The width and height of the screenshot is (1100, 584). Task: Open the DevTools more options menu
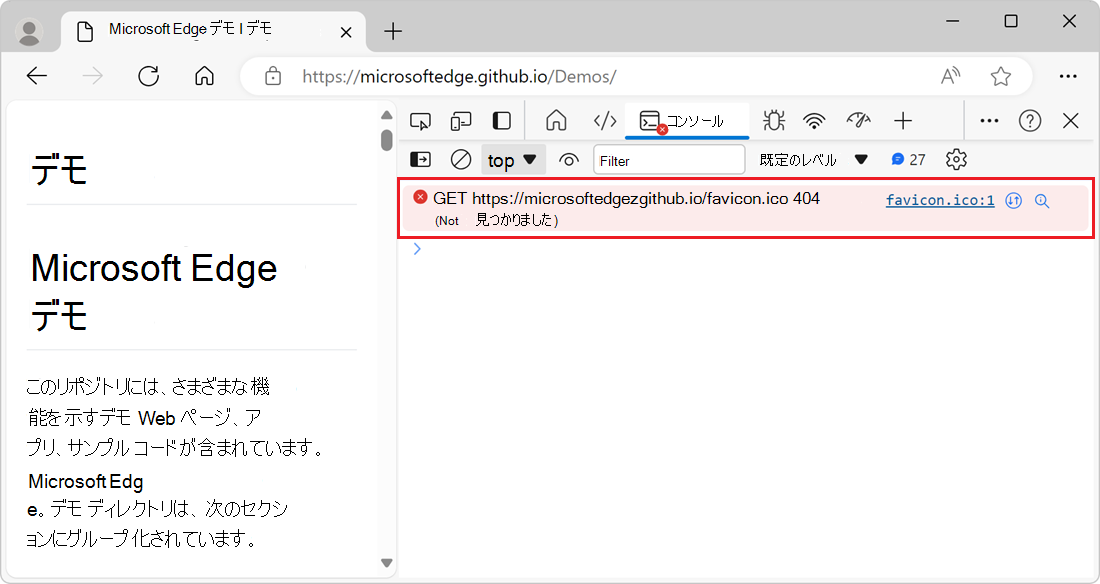pos(989,120)
